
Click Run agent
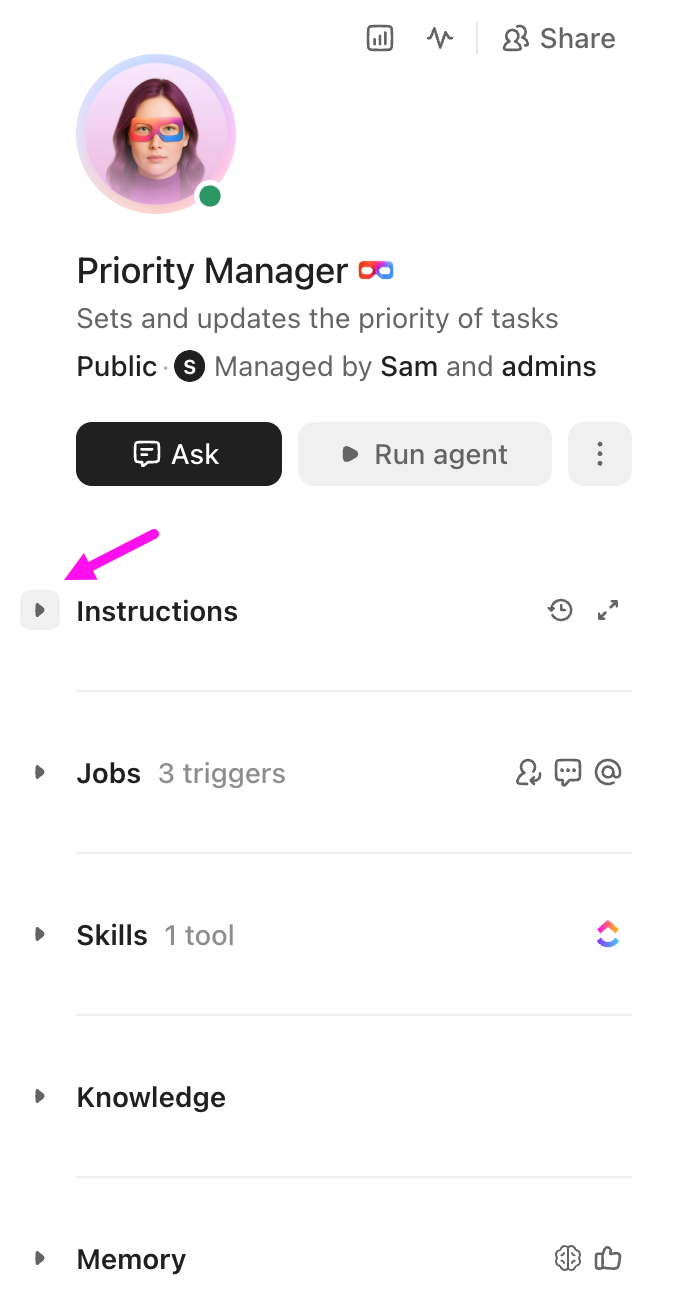pos(424,454)
